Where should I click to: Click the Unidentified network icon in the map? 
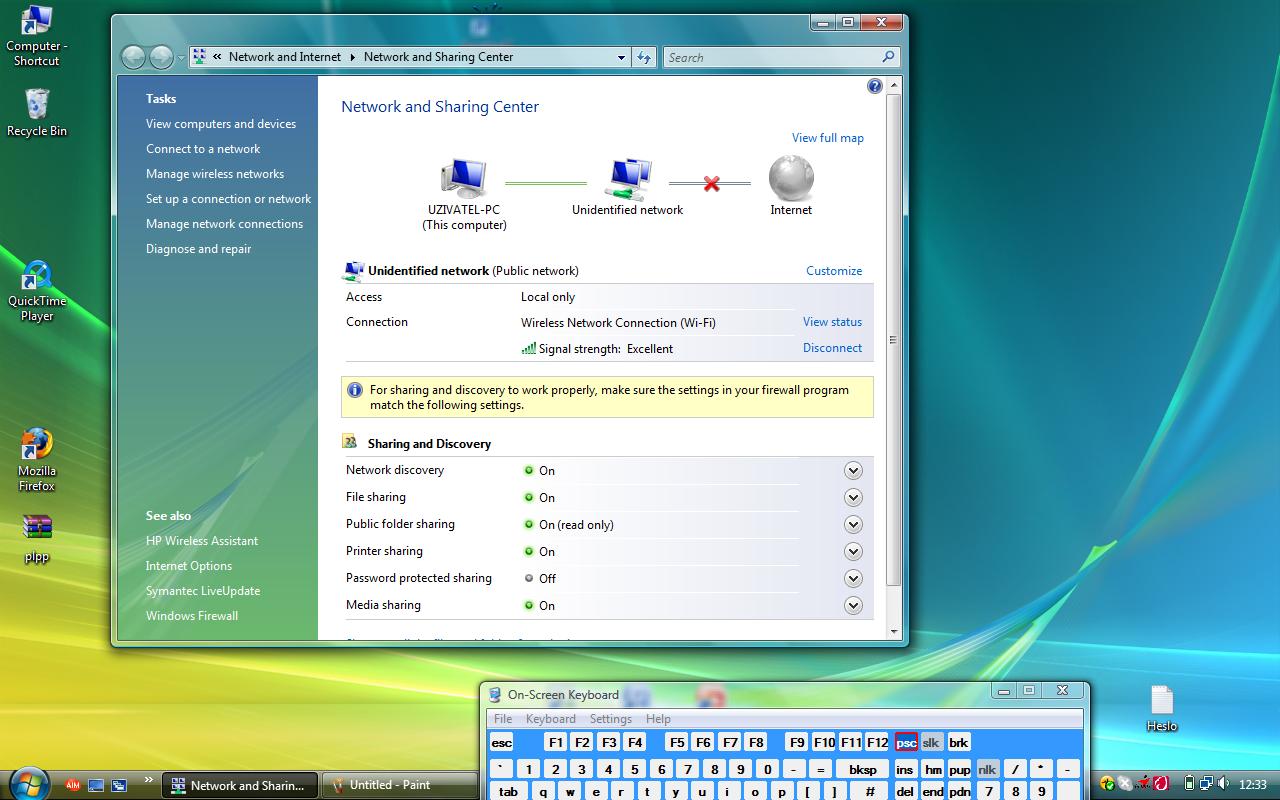click(628, 179)
